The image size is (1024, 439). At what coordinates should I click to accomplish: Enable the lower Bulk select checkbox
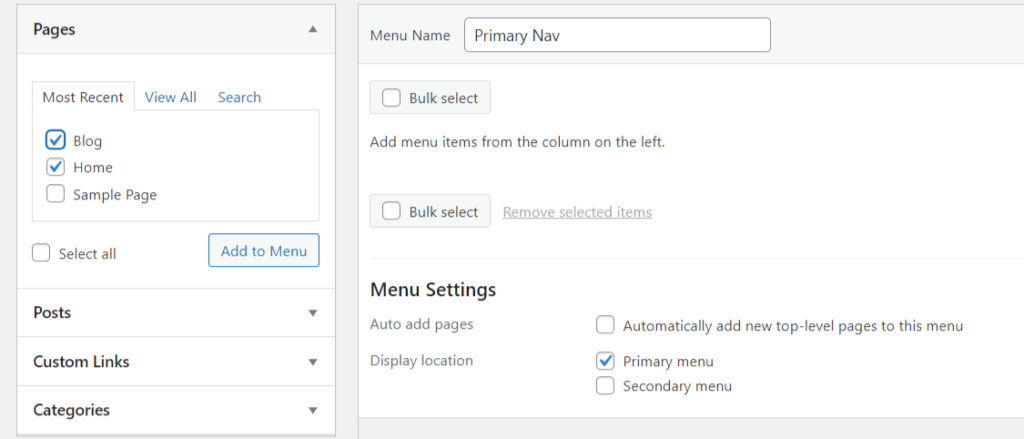[391, 212]
